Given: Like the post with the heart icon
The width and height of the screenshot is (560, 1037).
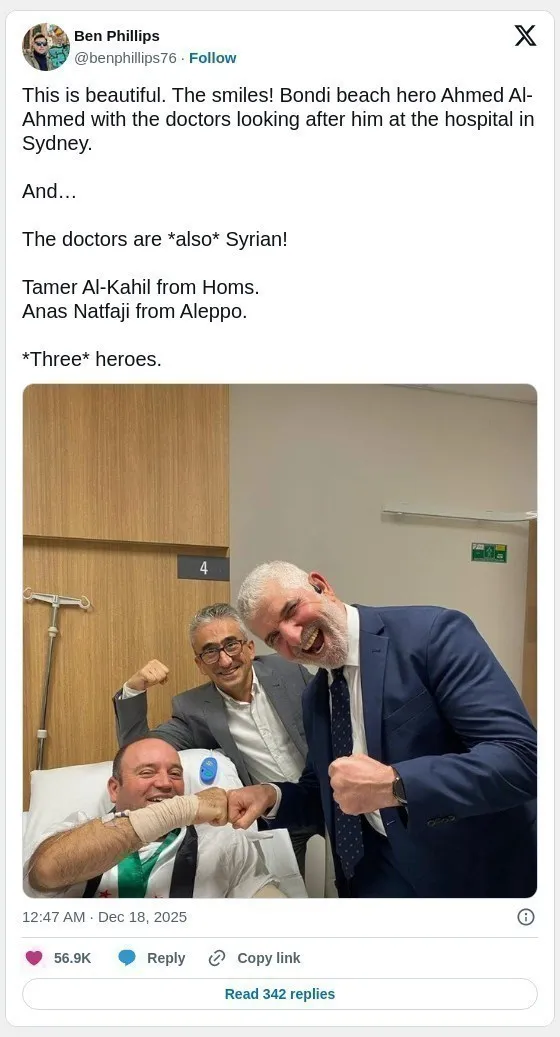Looking at the screenshot, I should point(34,958).
